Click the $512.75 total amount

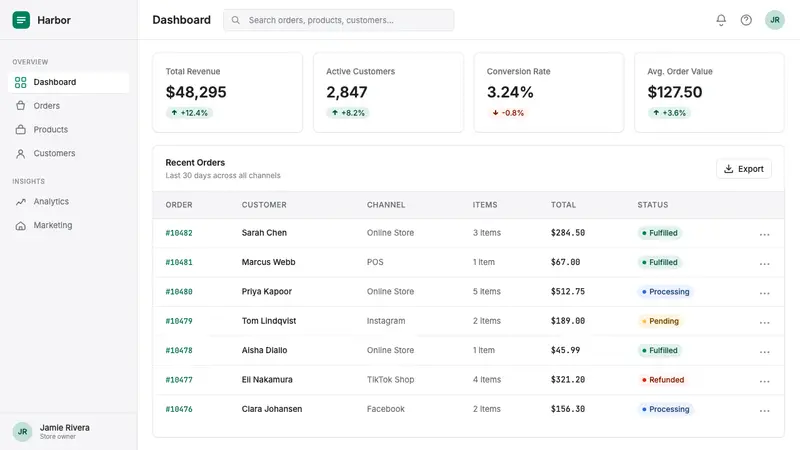tap(568, 291)
